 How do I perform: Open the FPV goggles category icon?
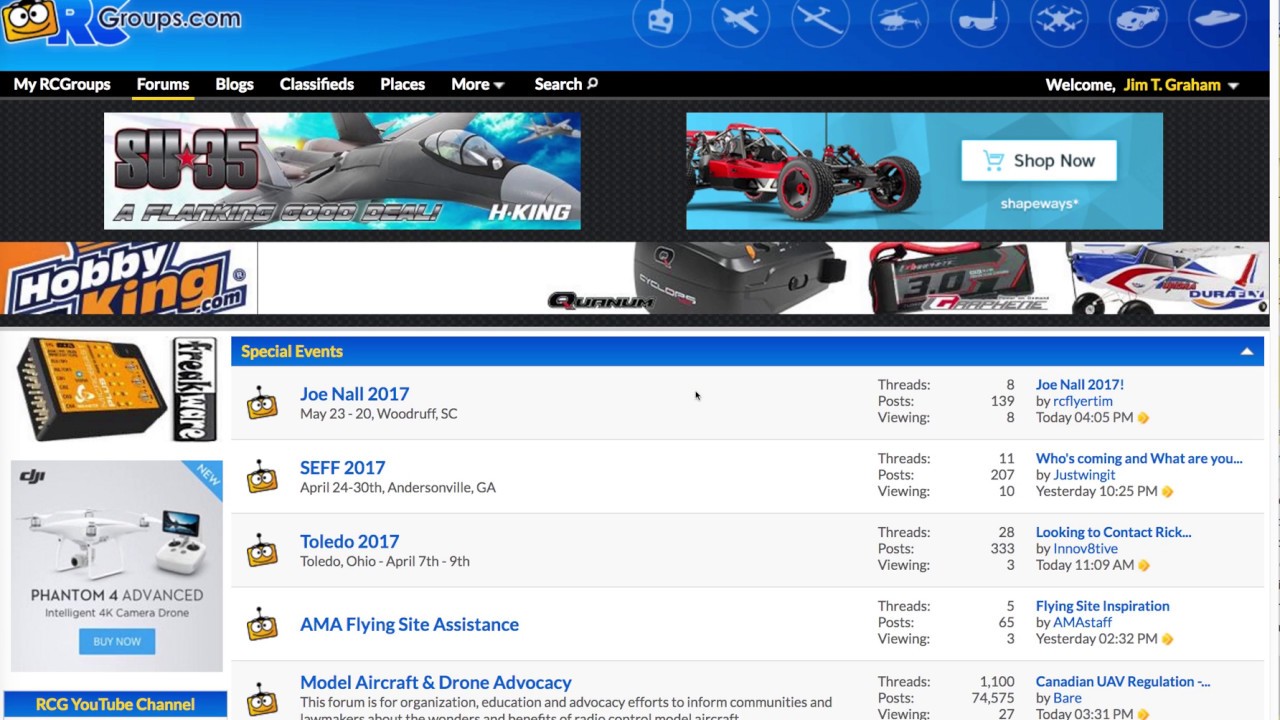point(979,21)
